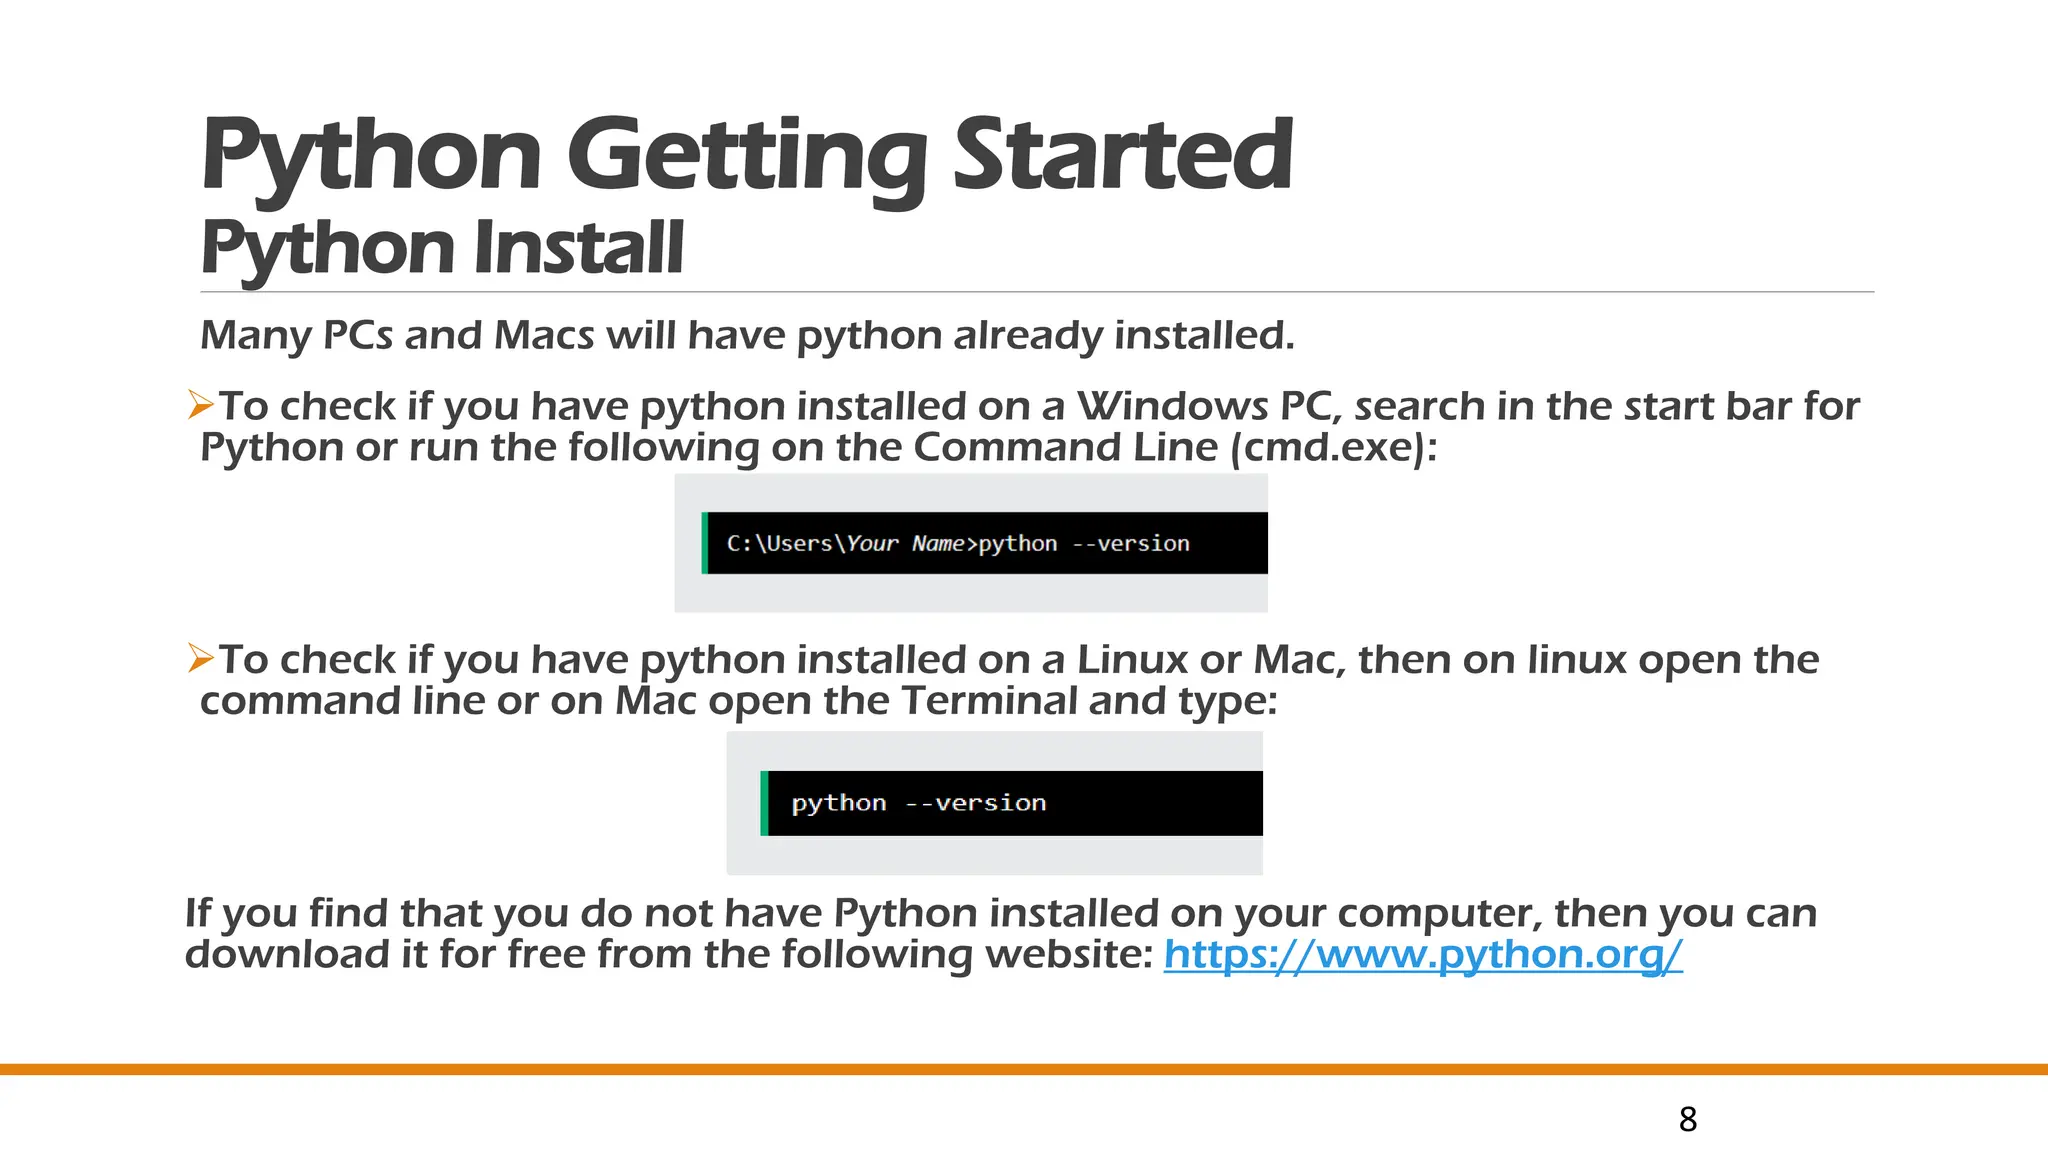Viewport: 2048px width, 1152px height.
Task: Click the "(cmd.exe):" text
Action: click(x=1333, y=447)
